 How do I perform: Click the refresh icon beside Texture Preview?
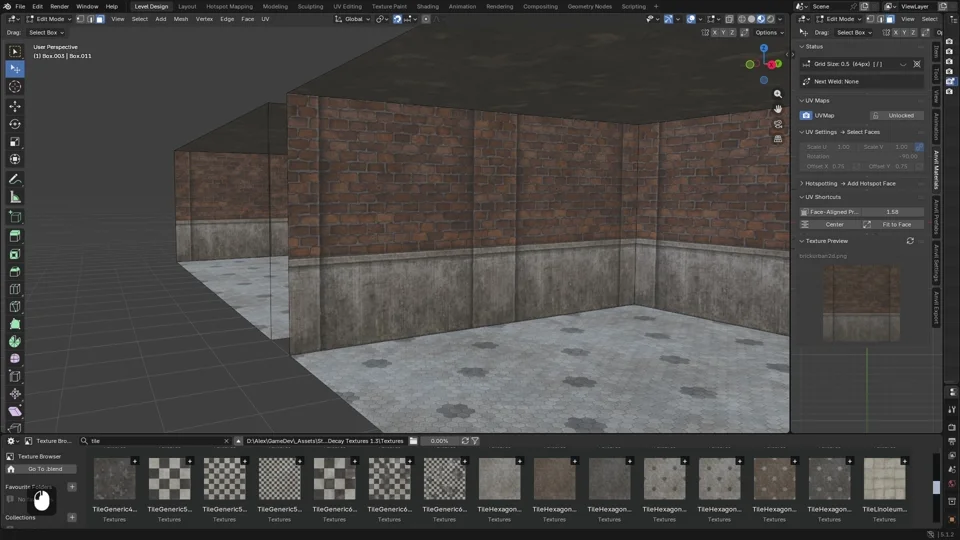click(910, 241)
